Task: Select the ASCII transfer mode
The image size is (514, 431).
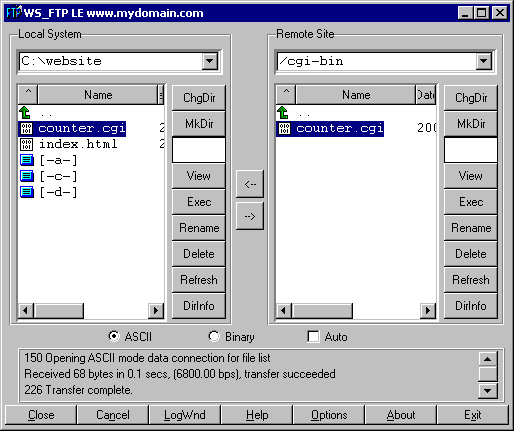Action: [x=114, y=336]
